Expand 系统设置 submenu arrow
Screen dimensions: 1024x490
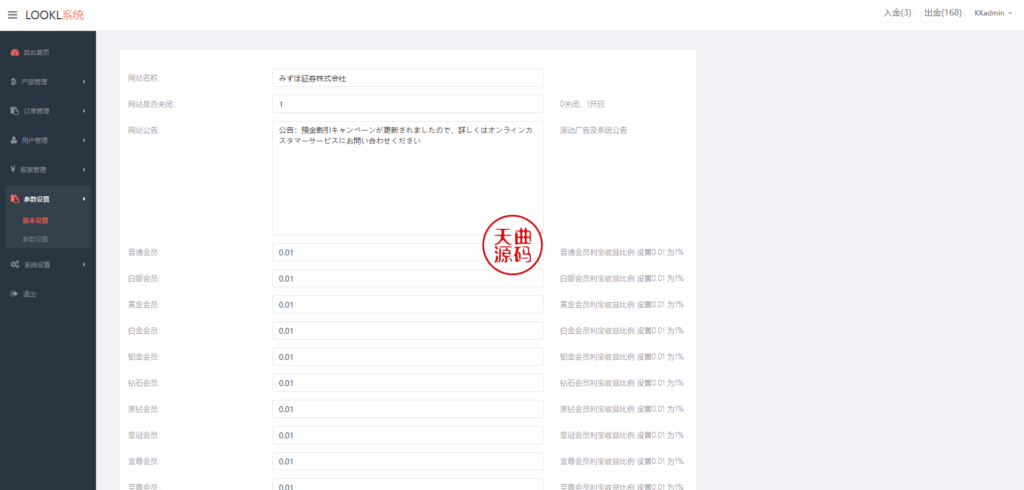[x=84, y=265]
